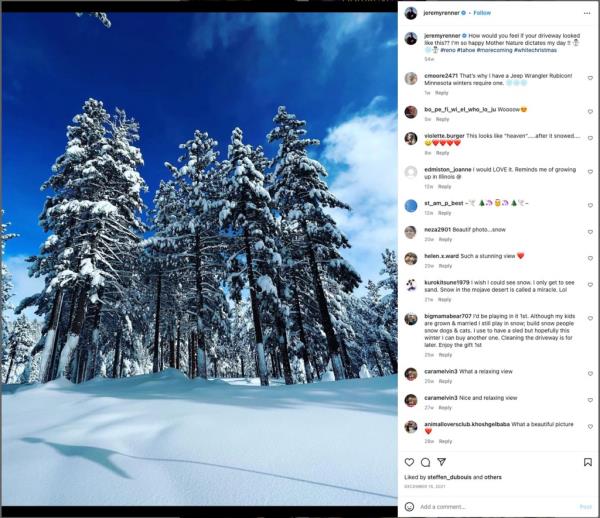Open cmoore2471's avatar

coord(411,78)
